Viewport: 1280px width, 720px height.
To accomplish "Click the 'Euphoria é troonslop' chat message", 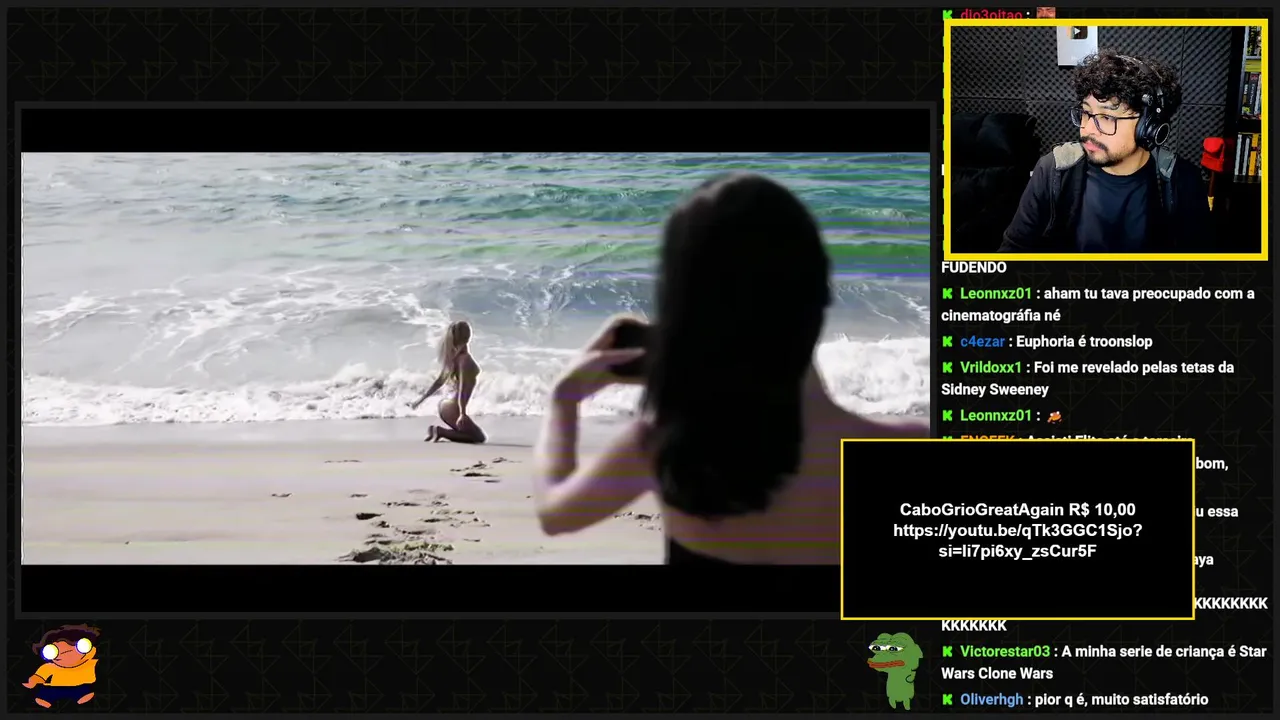I will pos(1084,342).
